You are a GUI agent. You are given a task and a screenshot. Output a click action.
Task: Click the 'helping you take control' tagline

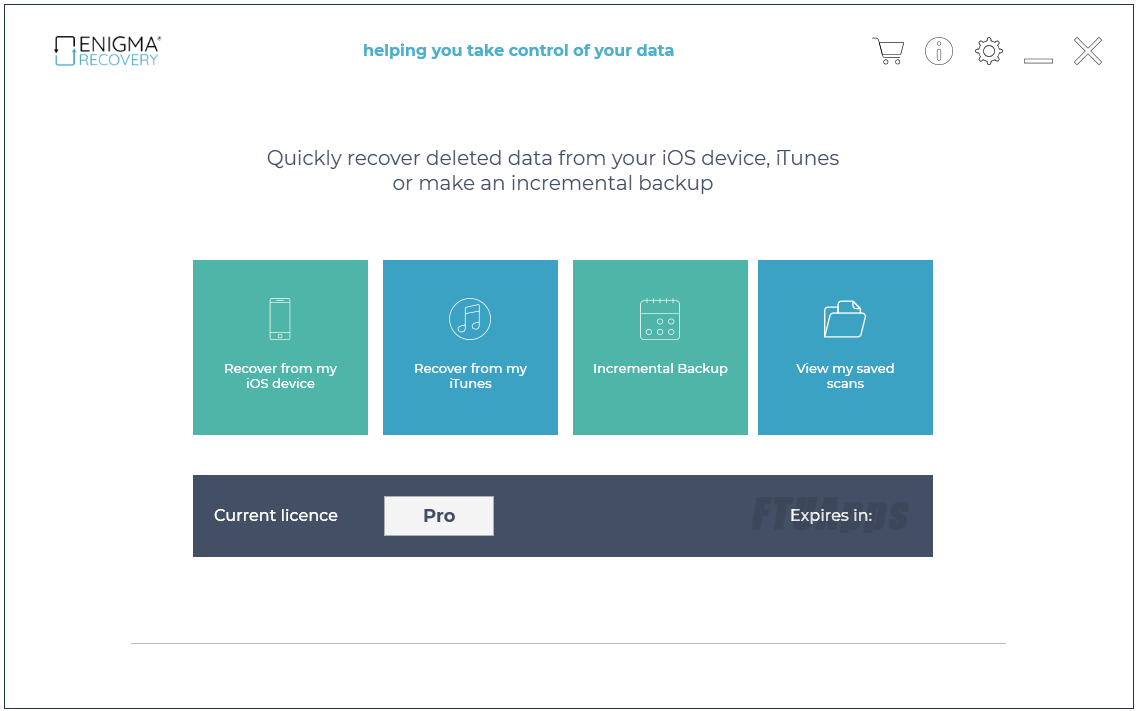[x=518, y=51]
